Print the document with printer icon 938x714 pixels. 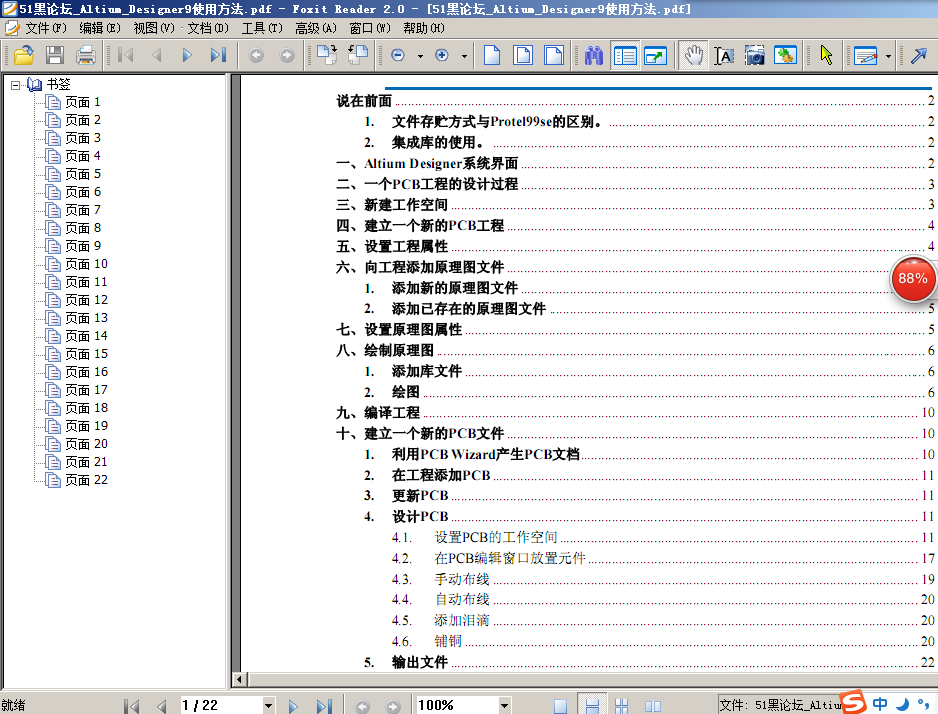point(86,56)
